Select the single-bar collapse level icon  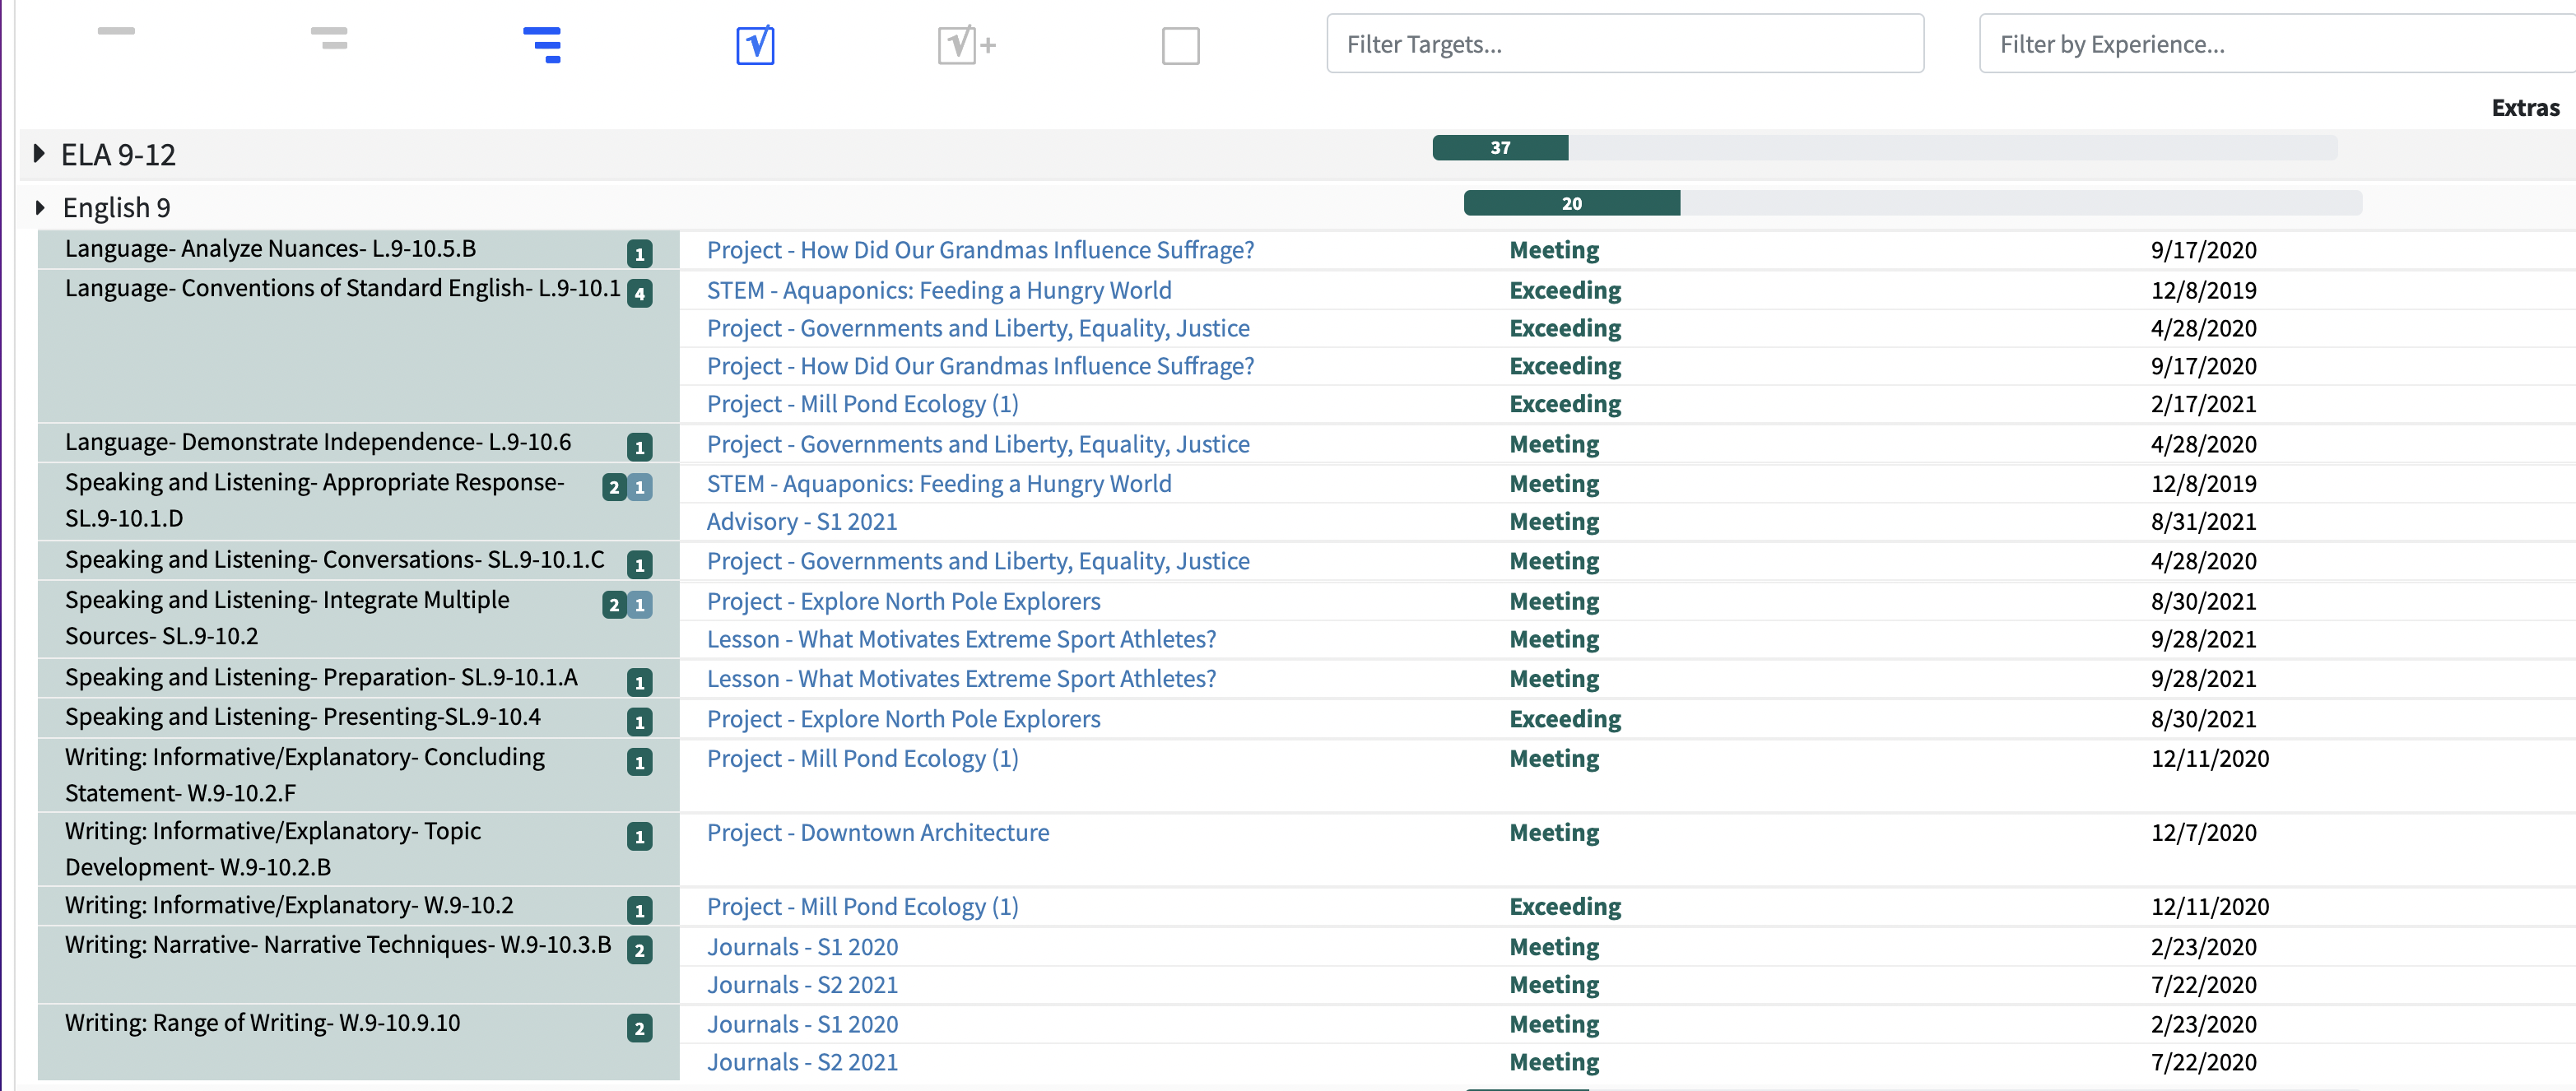(x=116, y=31)
